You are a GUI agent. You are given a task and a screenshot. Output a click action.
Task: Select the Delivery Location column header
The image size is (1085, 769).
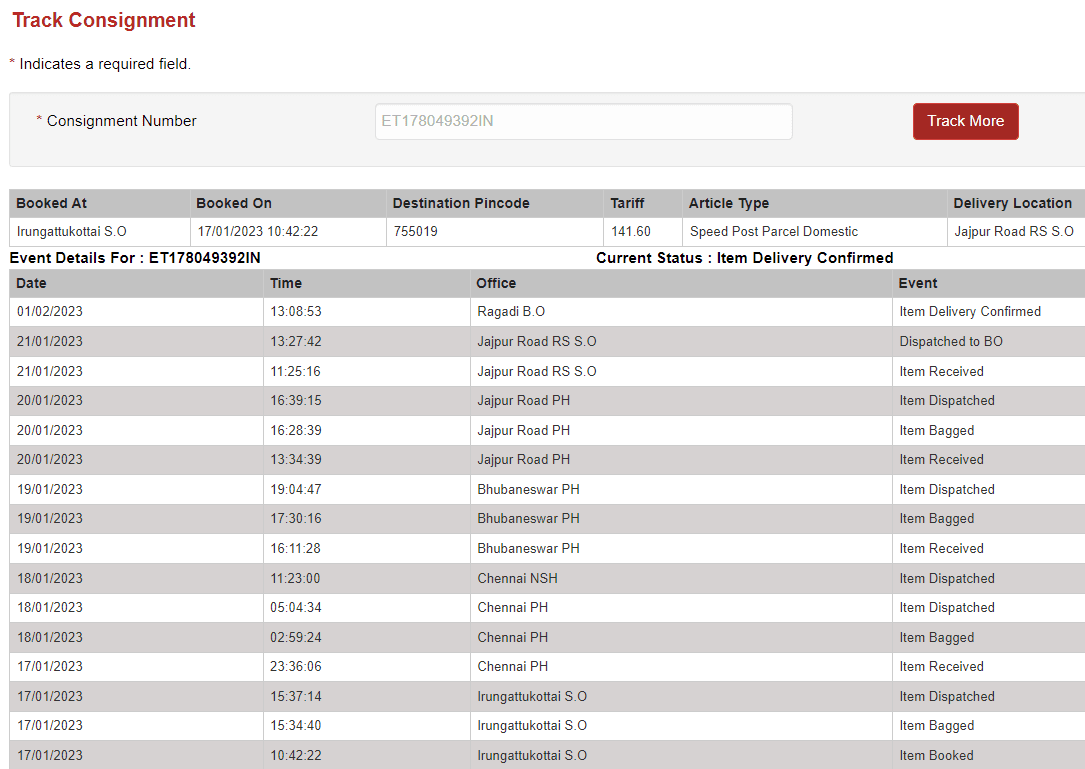click(x=1012, y=203)
